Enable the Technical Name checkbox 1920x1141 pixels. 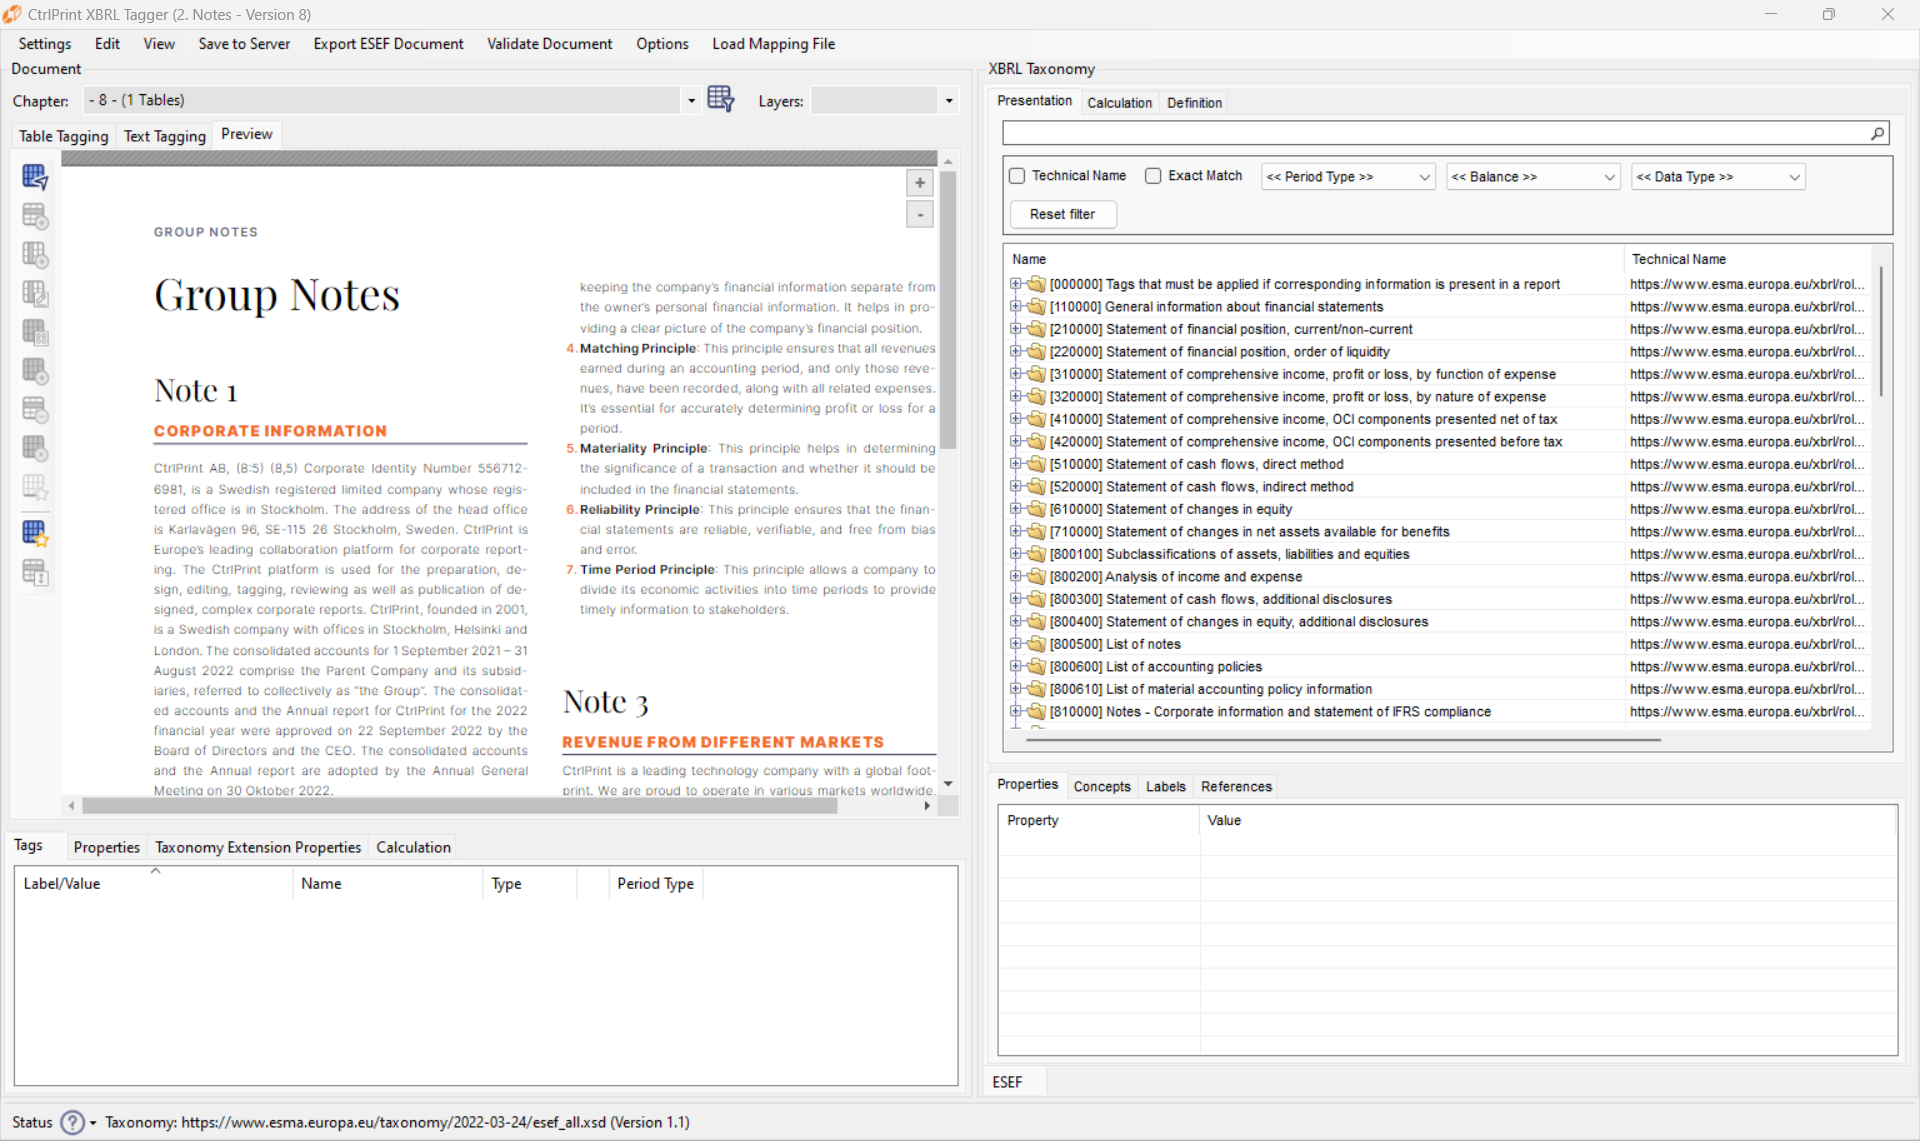pyautogui.click(x=1018, y=176)
